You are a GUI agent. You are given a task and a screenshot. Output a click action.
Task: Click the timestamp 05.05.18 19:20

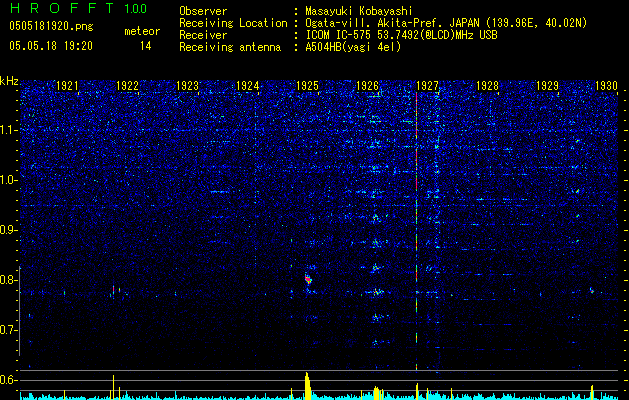tap(51, 46)
